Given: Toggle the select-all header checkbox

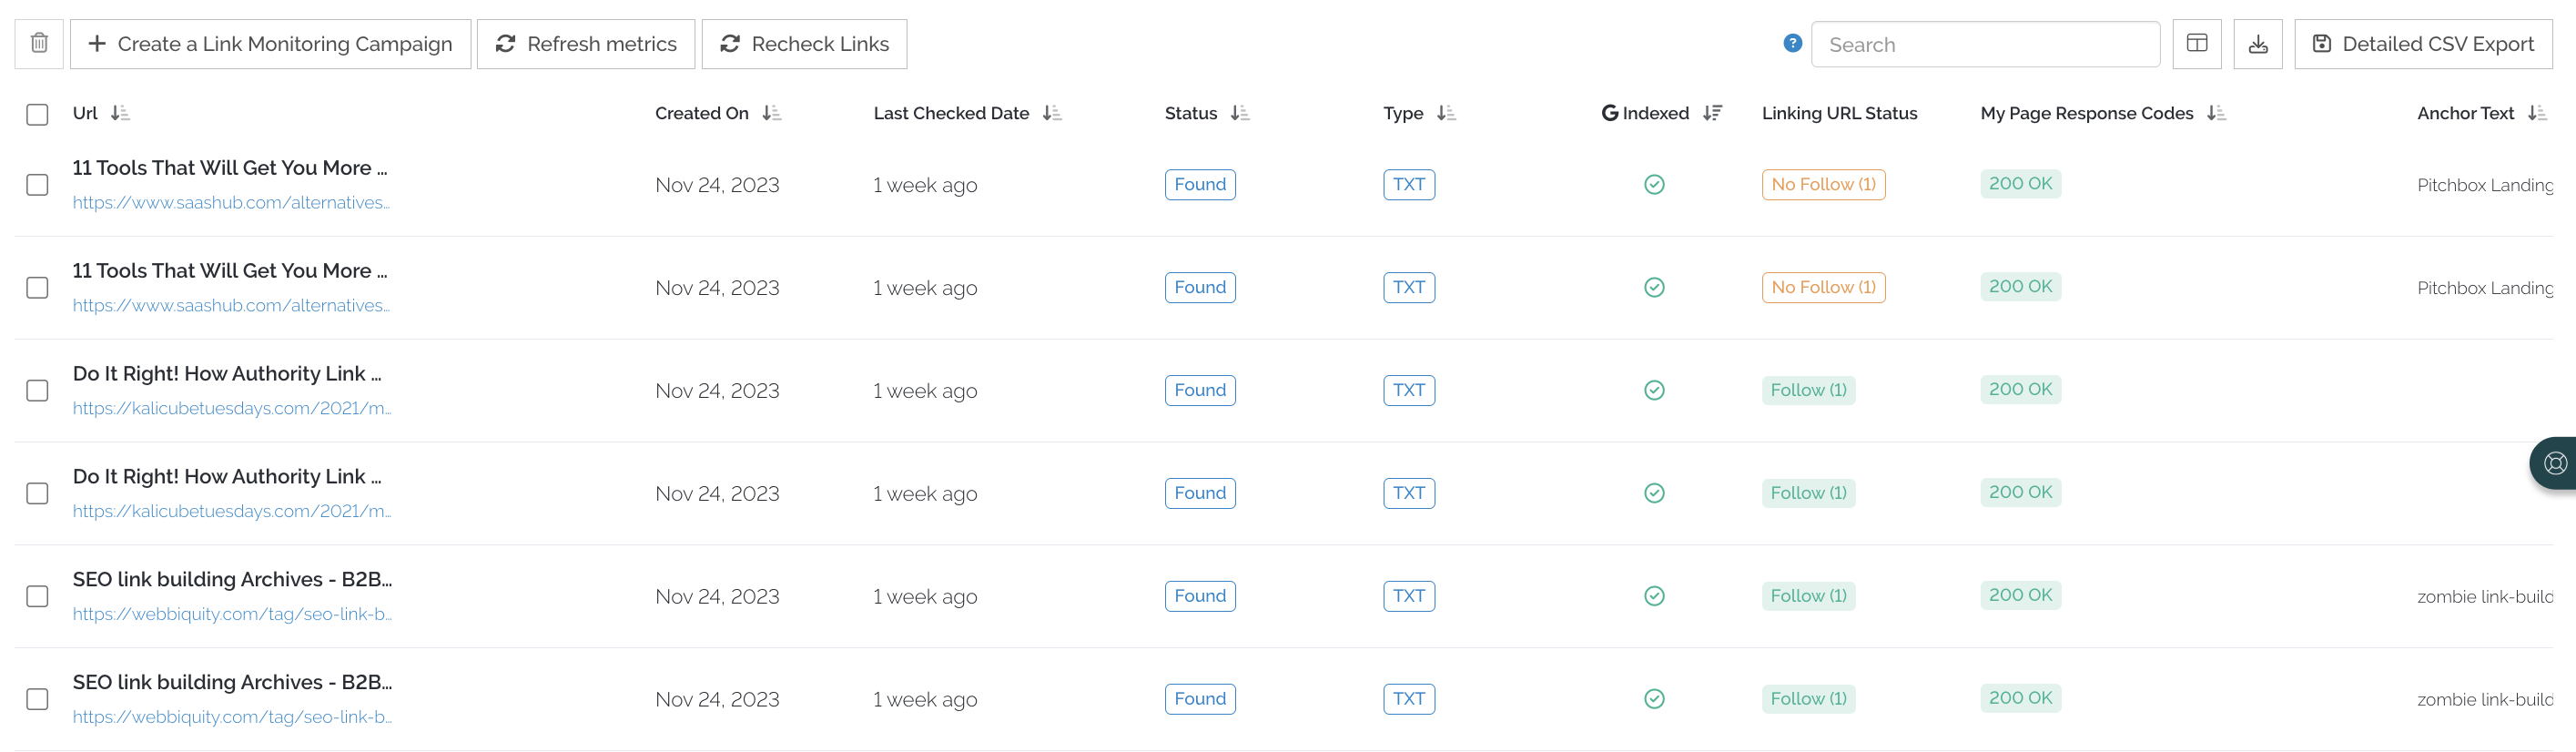Looking at the screenshot, I should (x=37, y=115).
